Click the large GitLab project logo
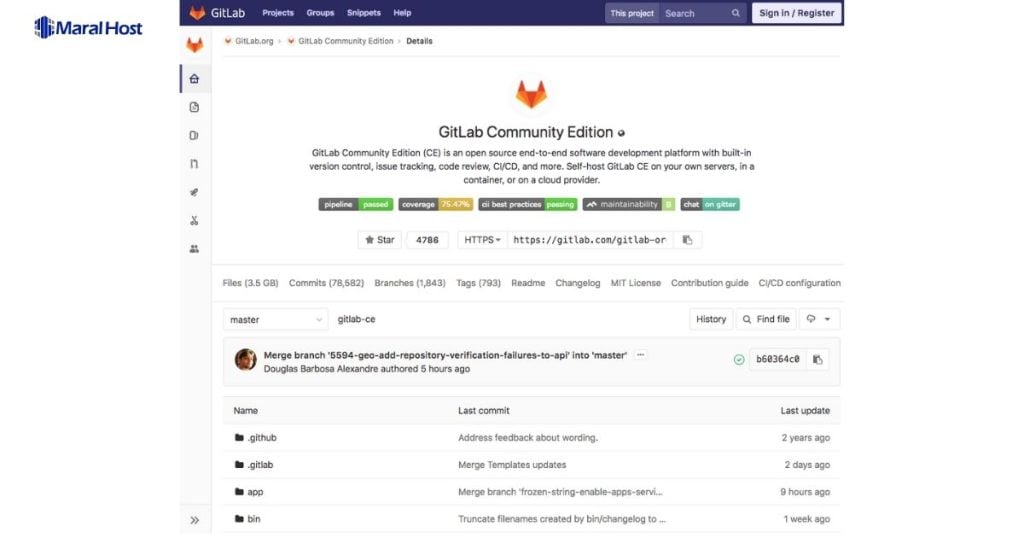1024x538 pixels. 531,94
